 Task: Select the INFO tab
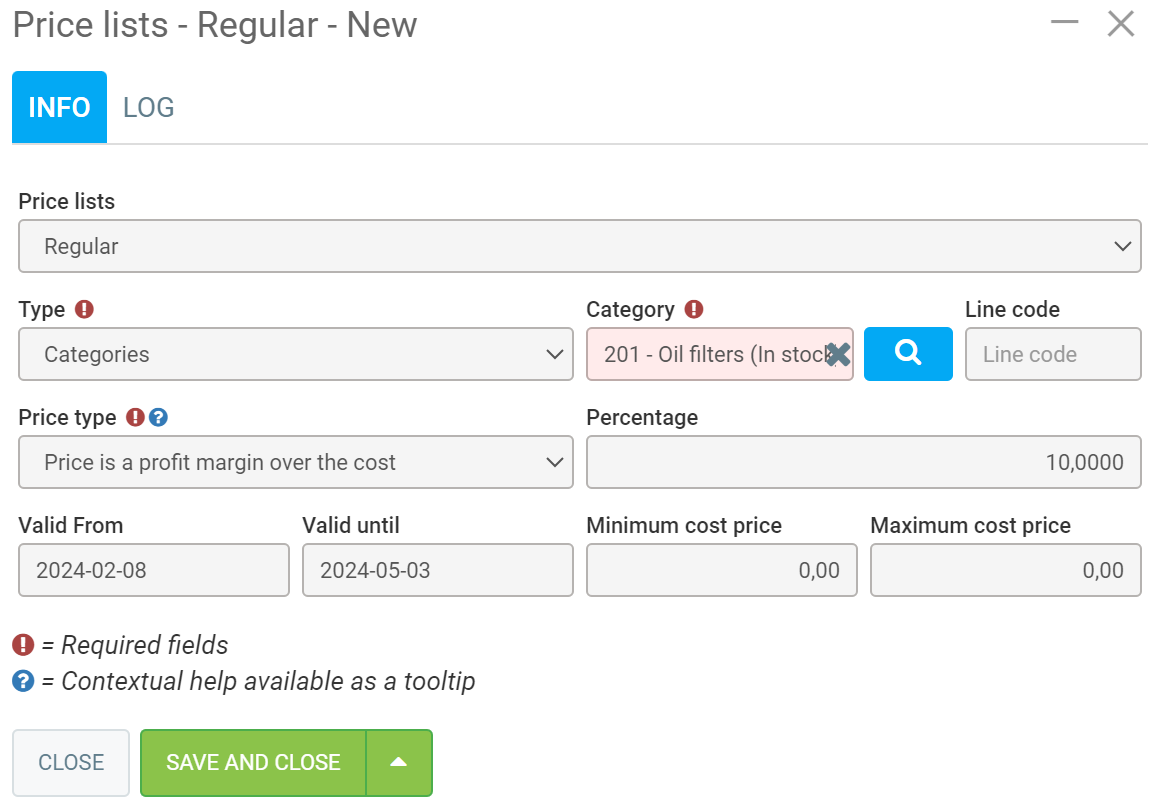point(59,108)
